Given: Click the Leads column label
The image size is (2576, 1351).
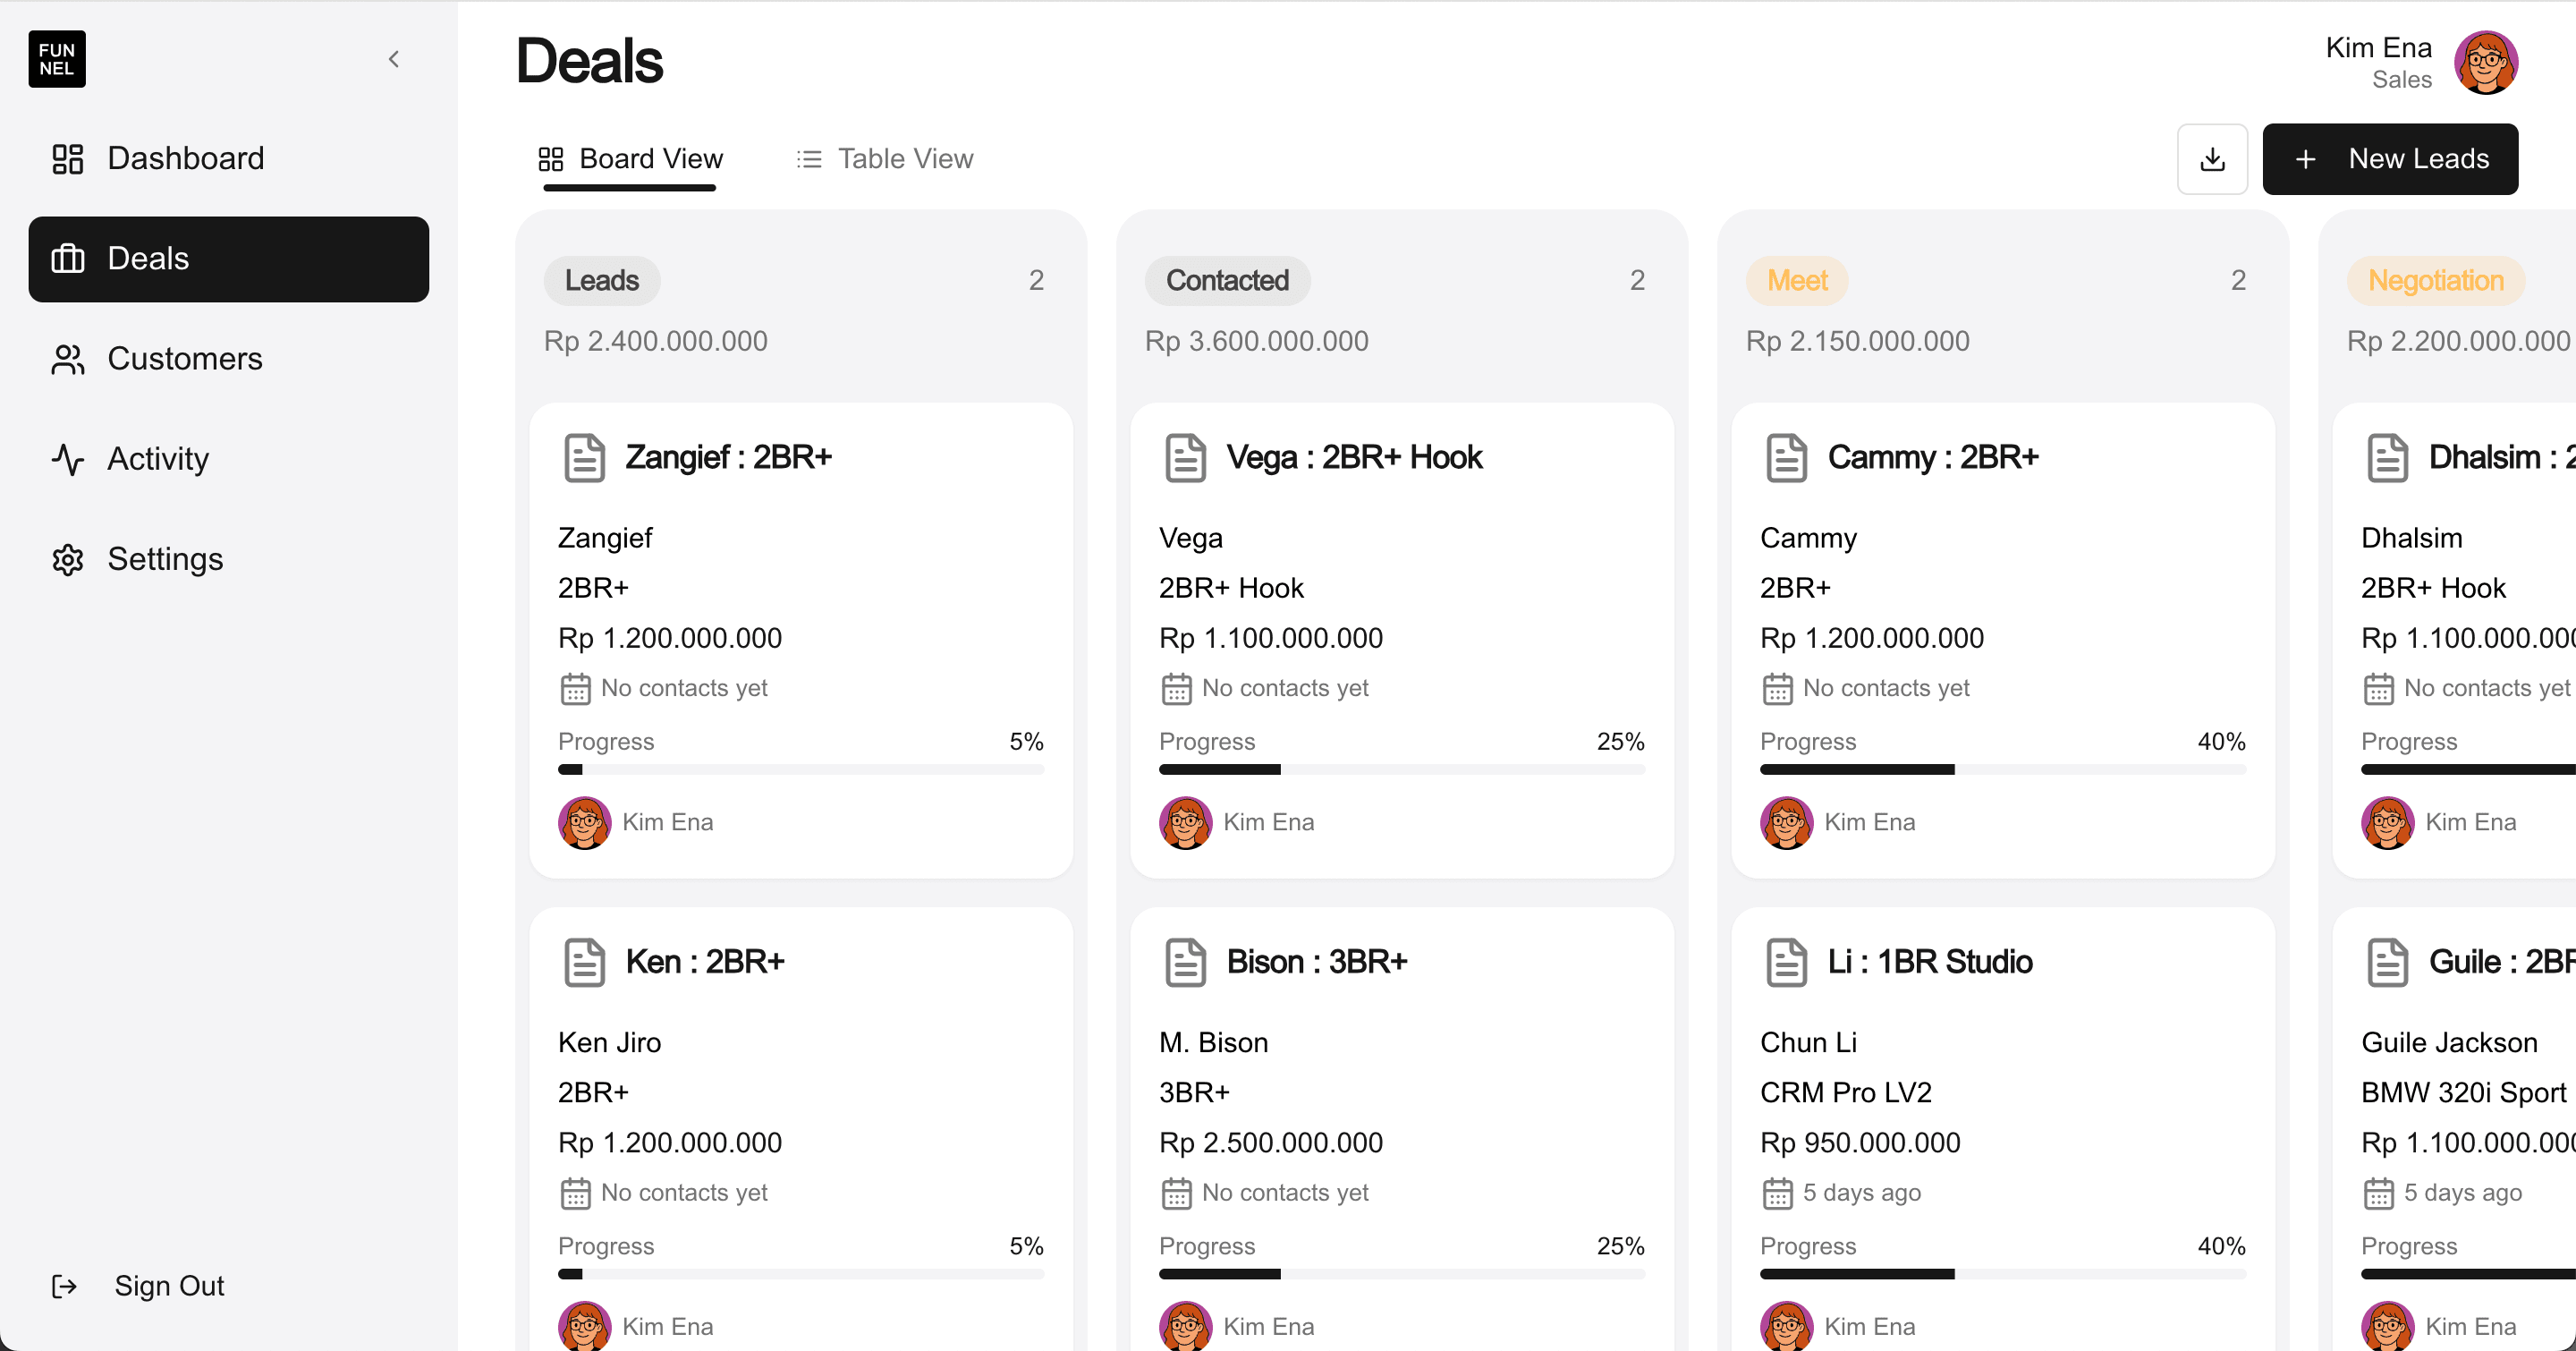Looking at the screenshot, I should (602, 281).
